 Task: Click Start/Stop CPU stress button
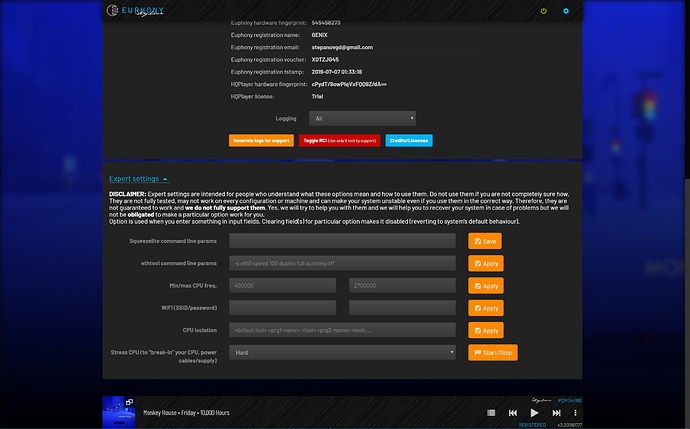(x=493, y=352)
